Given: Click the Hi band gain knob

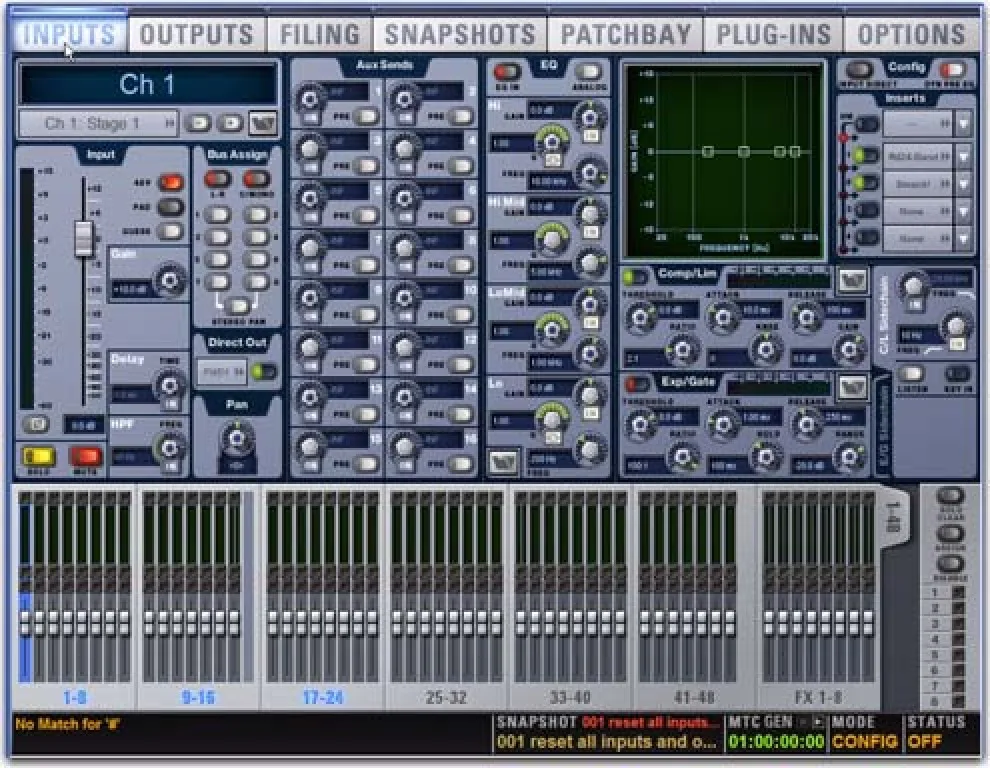Looking at the screenshot, I should pos(588,117).
